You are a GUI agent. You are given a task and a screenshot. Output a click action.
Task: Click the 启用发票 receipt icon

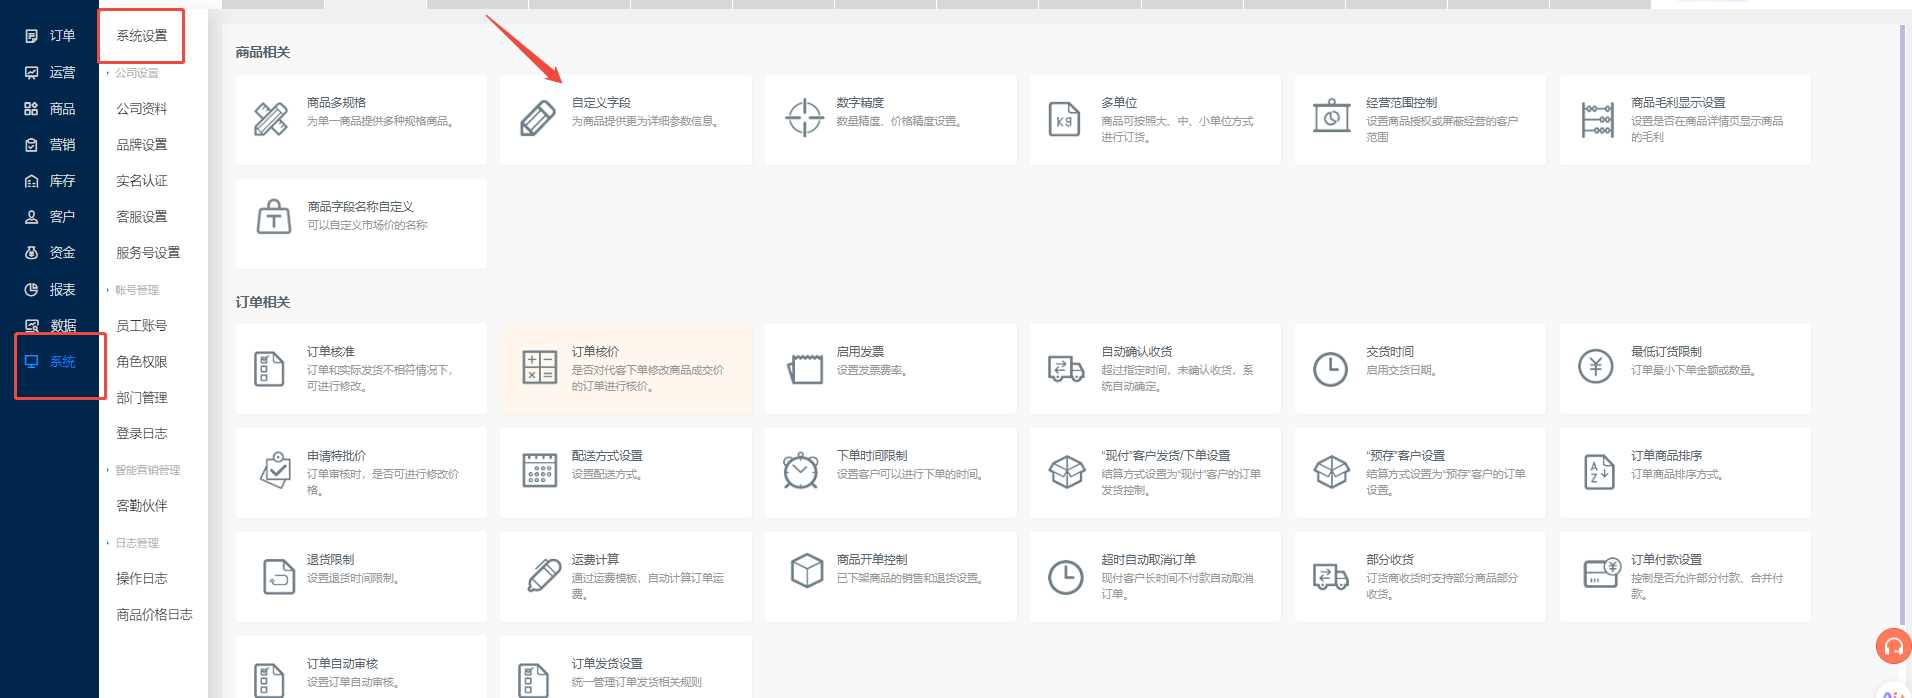click(x=804, y=369)
